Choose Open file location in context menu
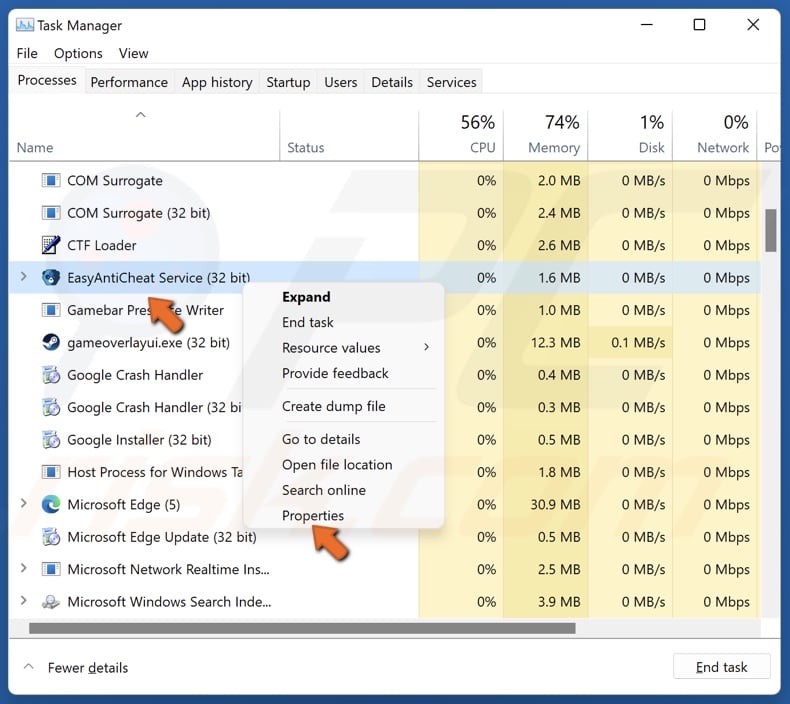This screenshot has height=704, width=790. (x=344, y=465)
